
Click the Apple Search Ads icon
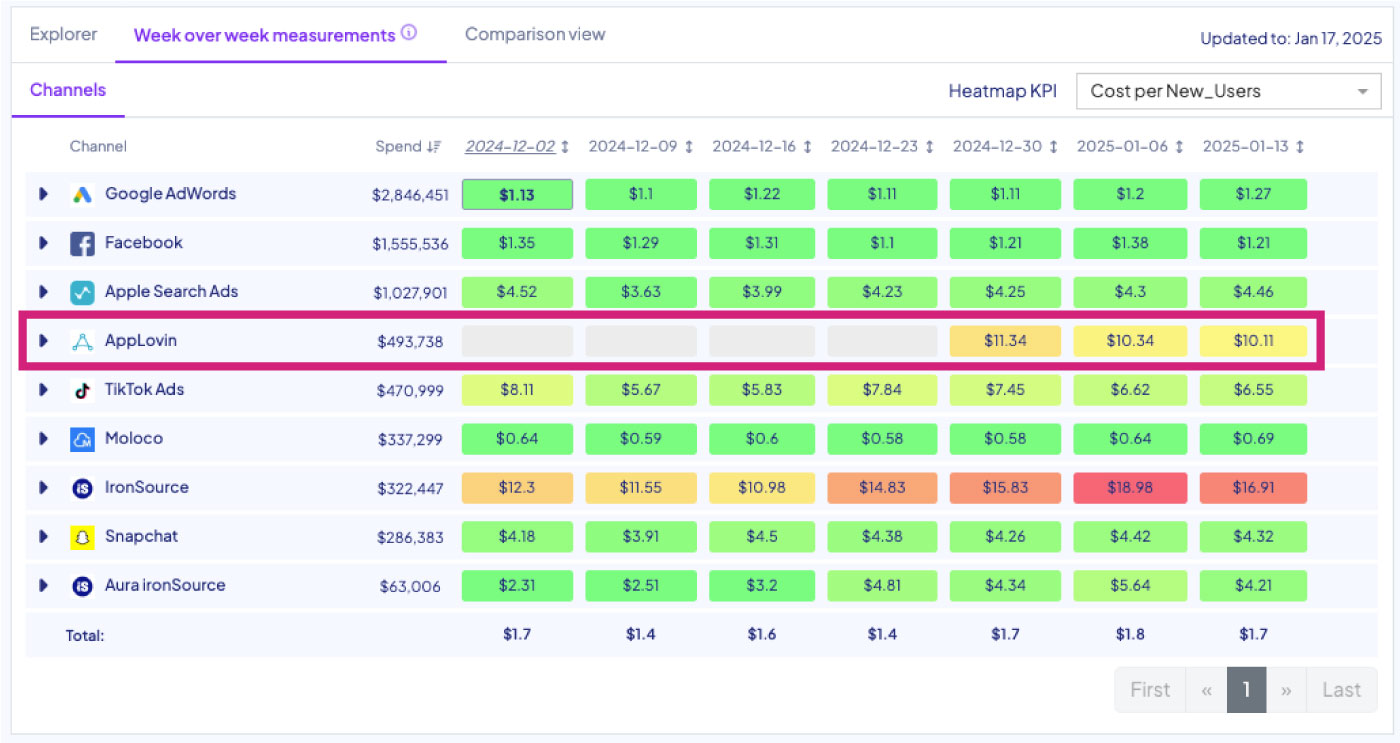82,292
